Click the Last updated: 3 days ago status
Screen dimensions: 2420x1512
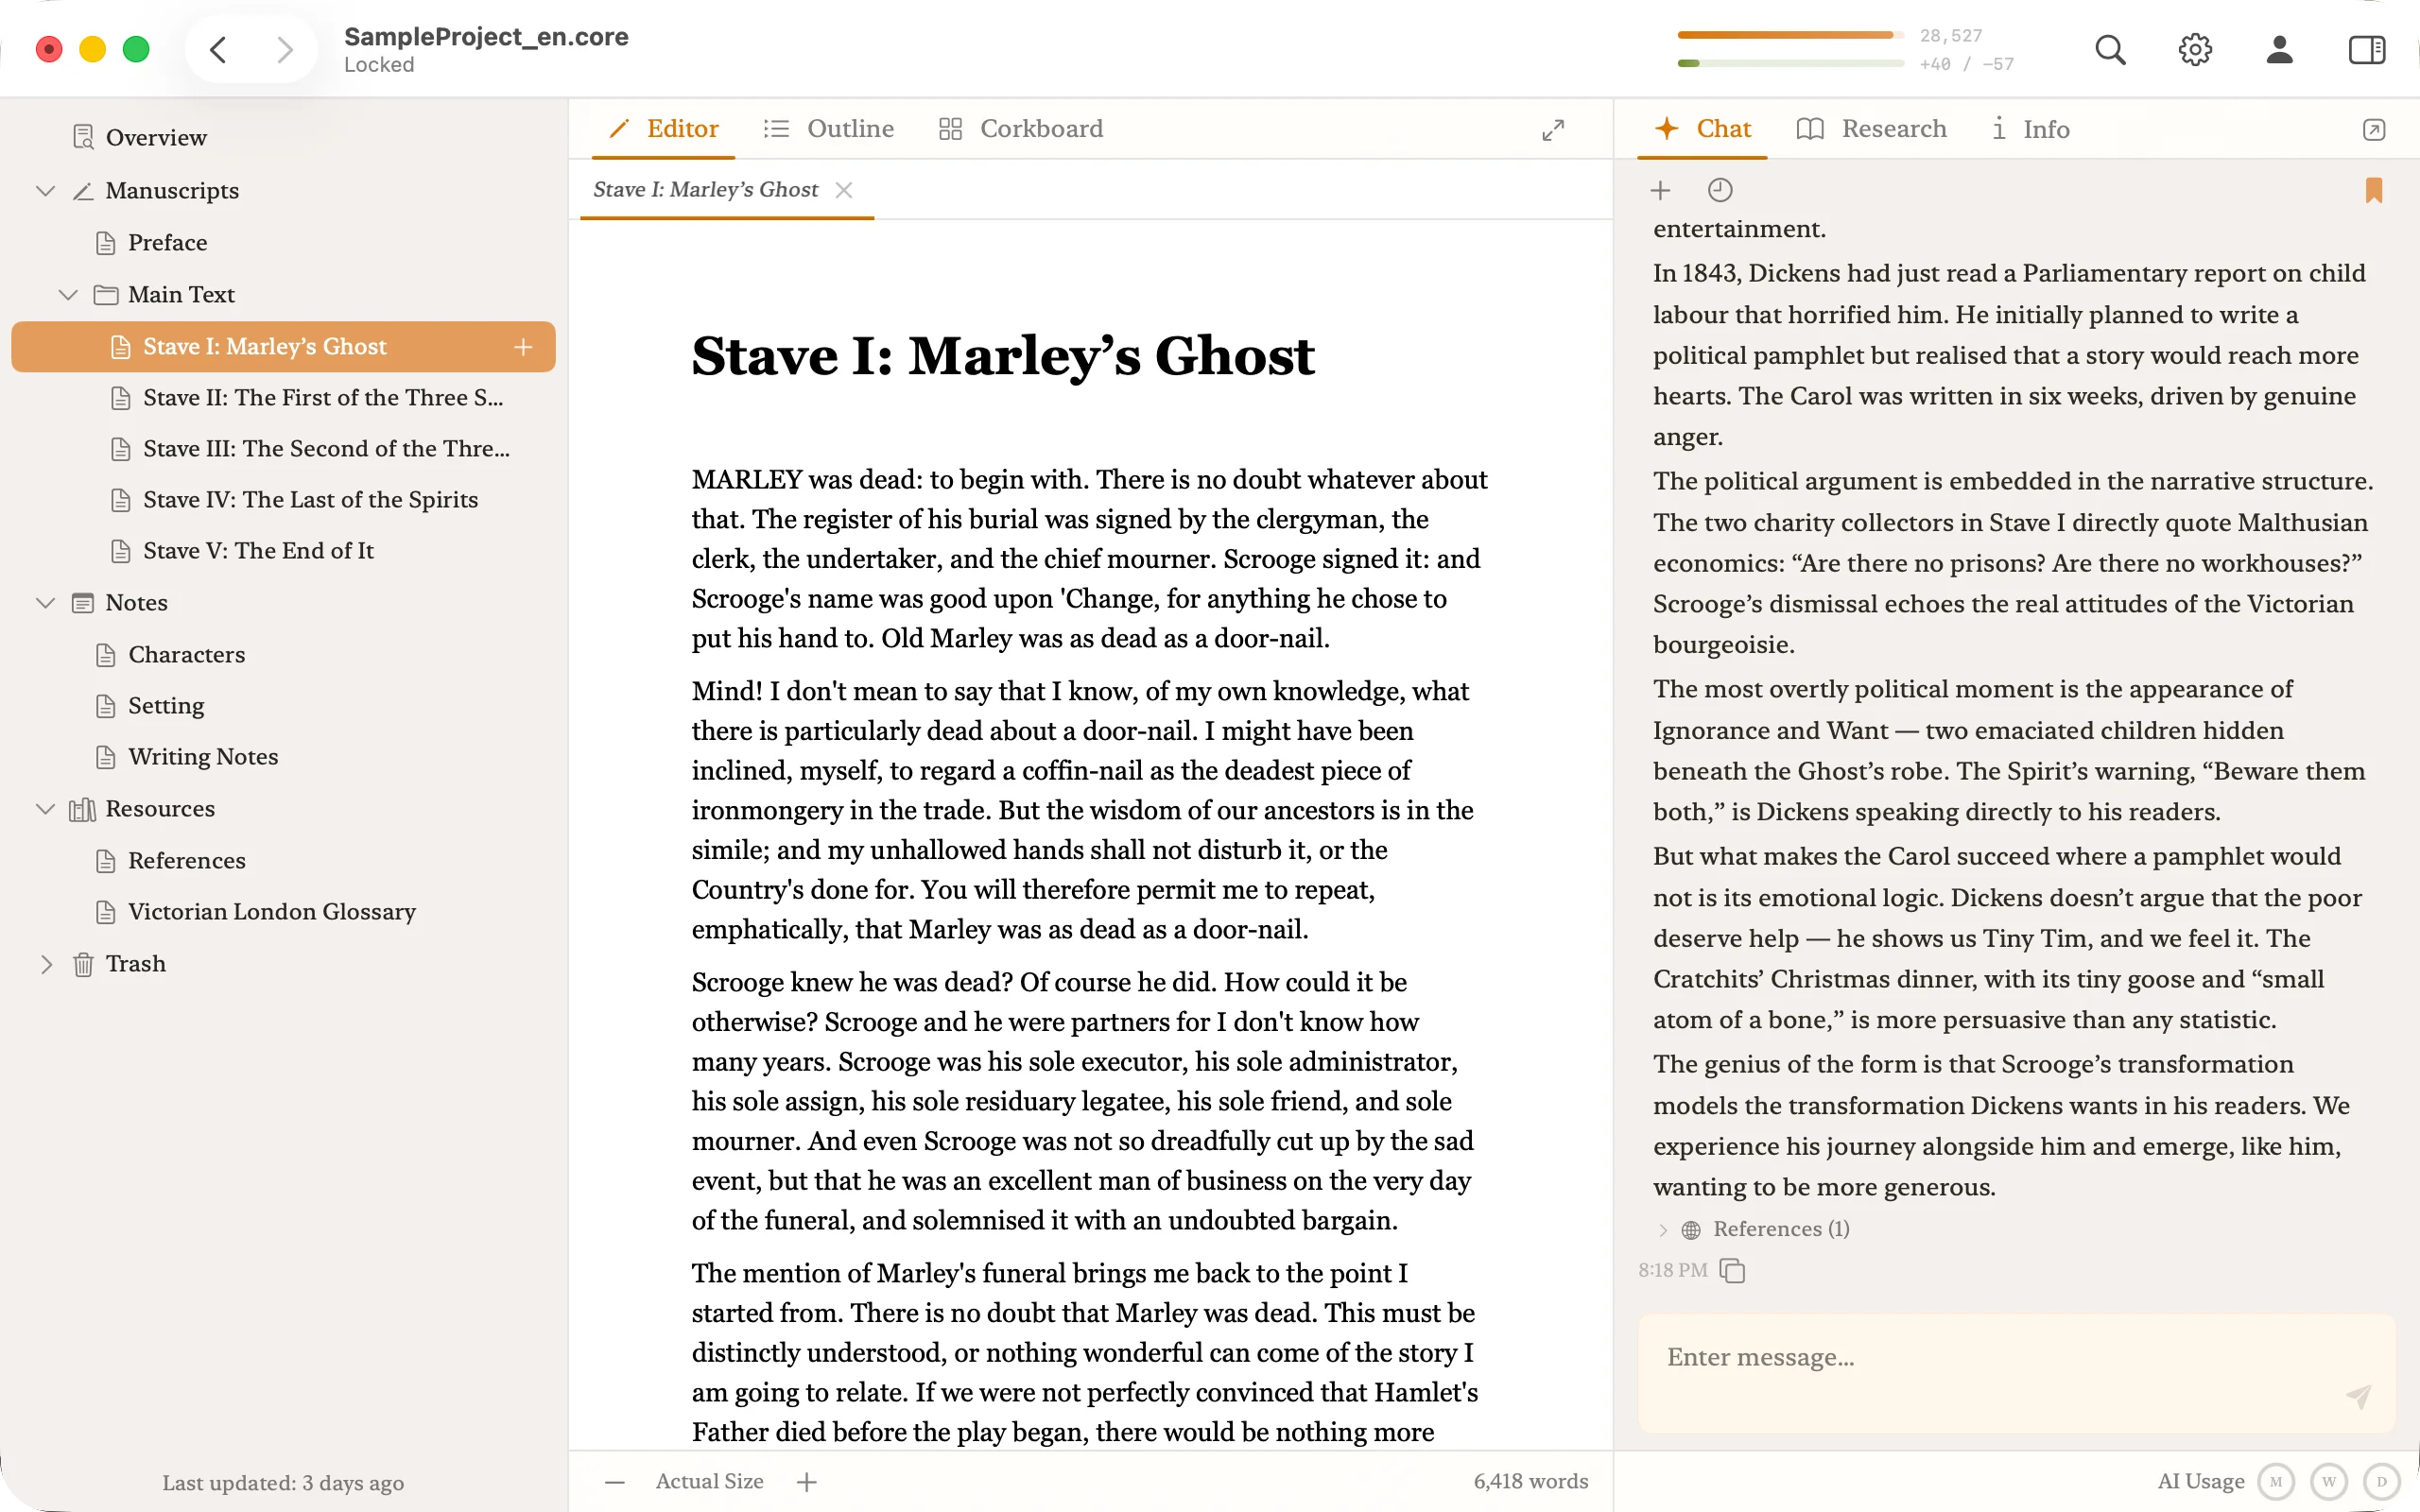click(x=283, y=1483)
